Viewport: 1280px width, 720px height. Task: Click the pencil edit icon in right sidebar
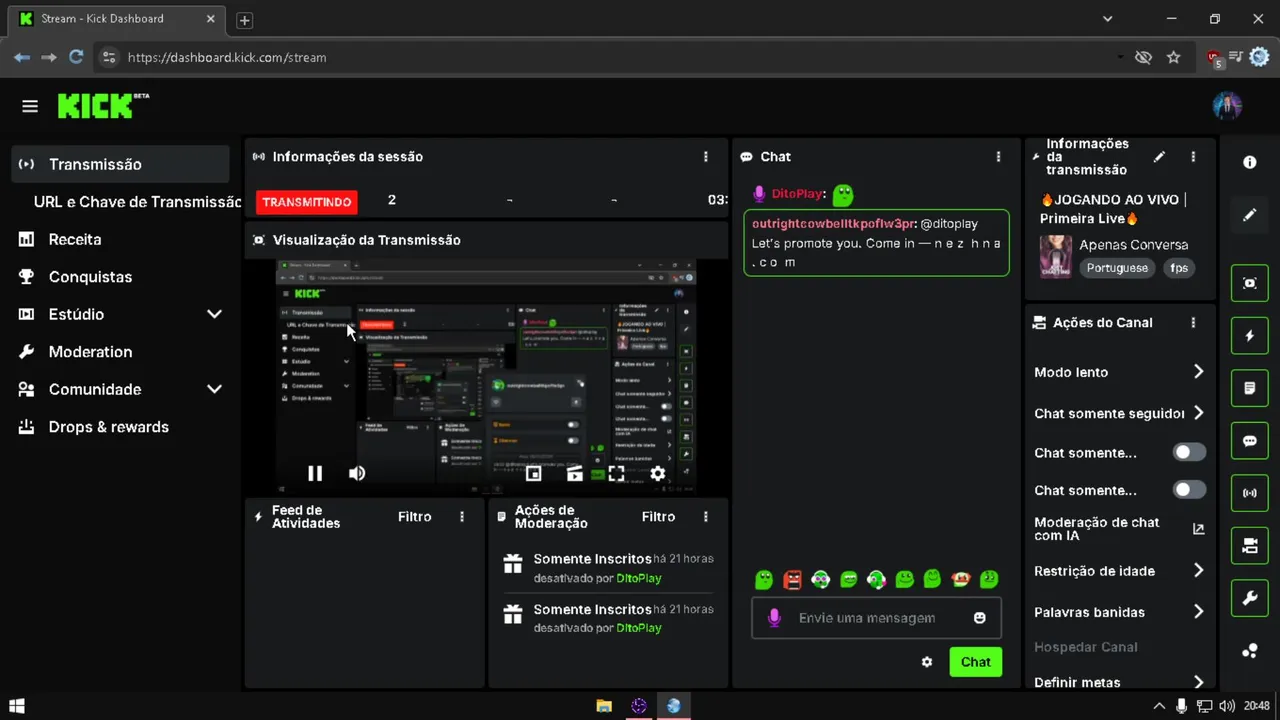(1250, 215)
